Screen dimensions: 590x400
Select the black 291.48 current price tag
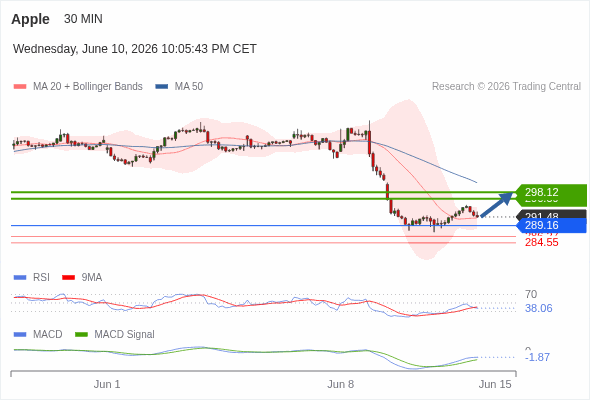(x=551, y=215)
